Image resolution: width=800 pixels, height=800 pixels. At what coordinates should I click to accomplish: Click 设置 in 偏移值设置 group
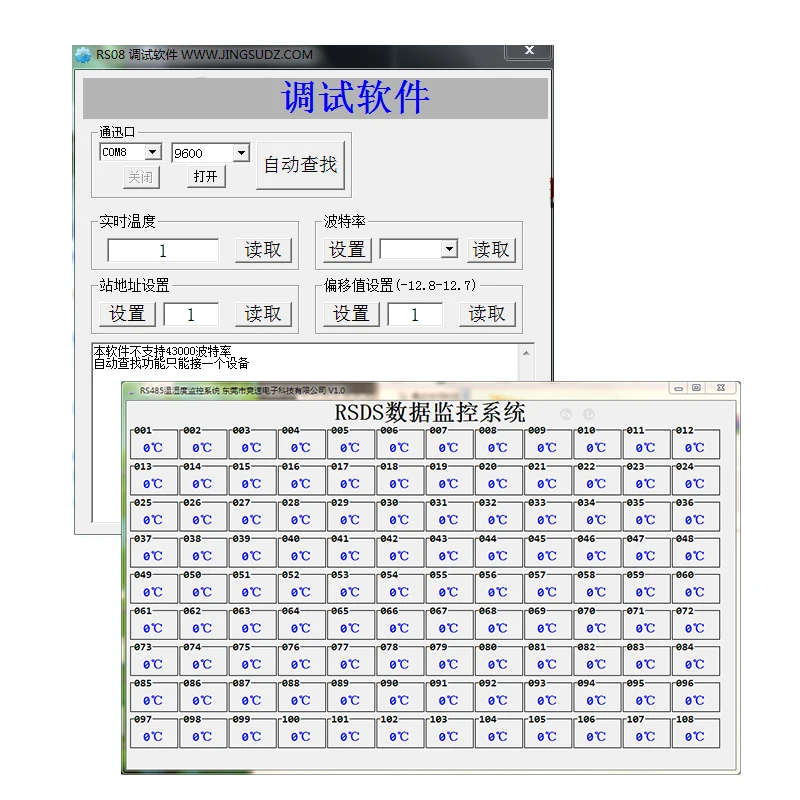tap(351, 314)
